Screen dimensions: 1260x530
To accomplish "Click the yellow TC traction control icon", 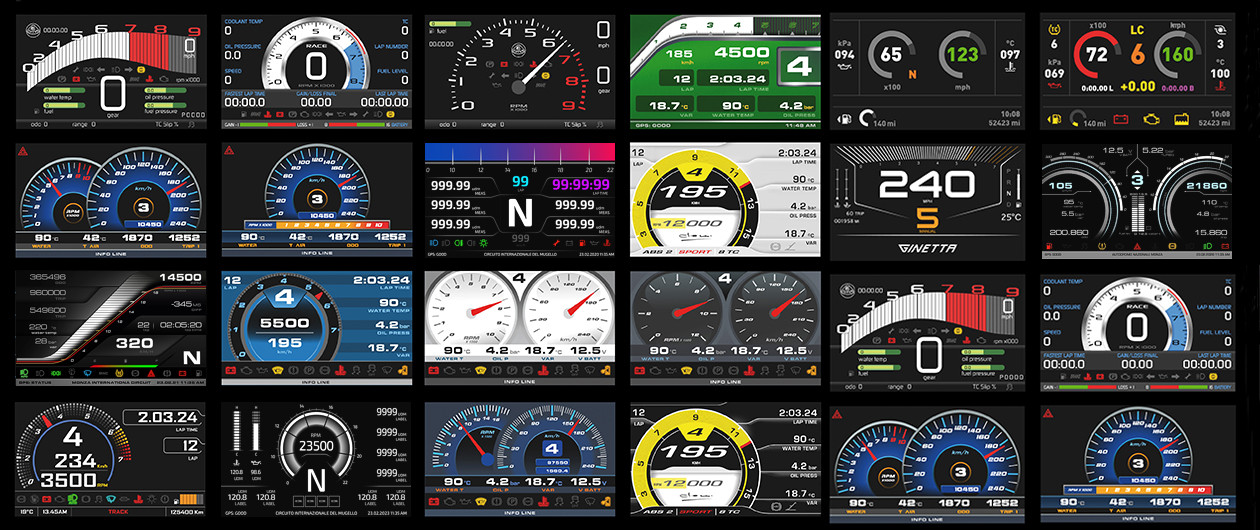I will (1053, 30).
